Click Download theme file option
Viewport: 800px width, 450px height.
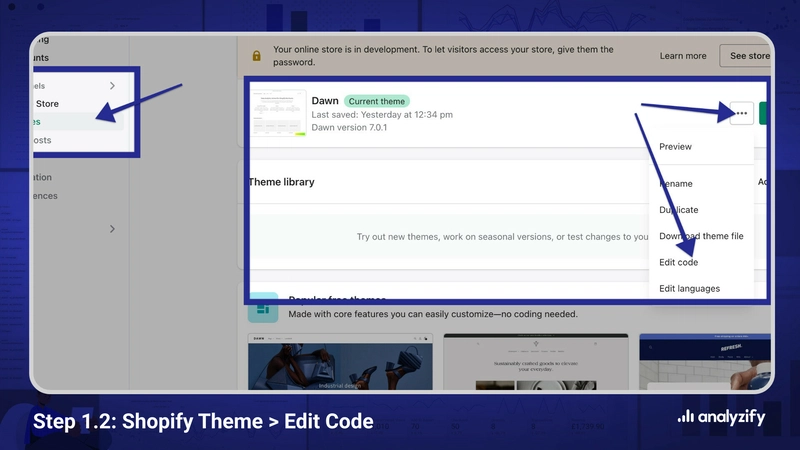pyautogui.click(x=700, y=236)
